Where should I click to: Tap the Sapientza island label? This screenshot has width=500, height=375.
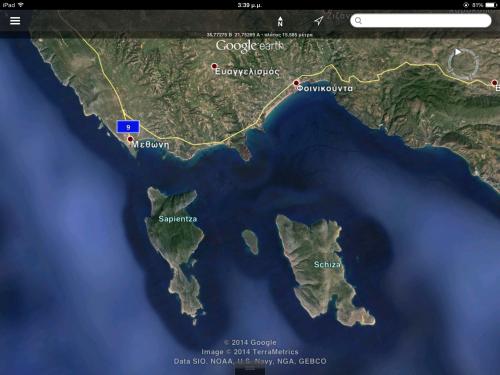tap(178, 219)
